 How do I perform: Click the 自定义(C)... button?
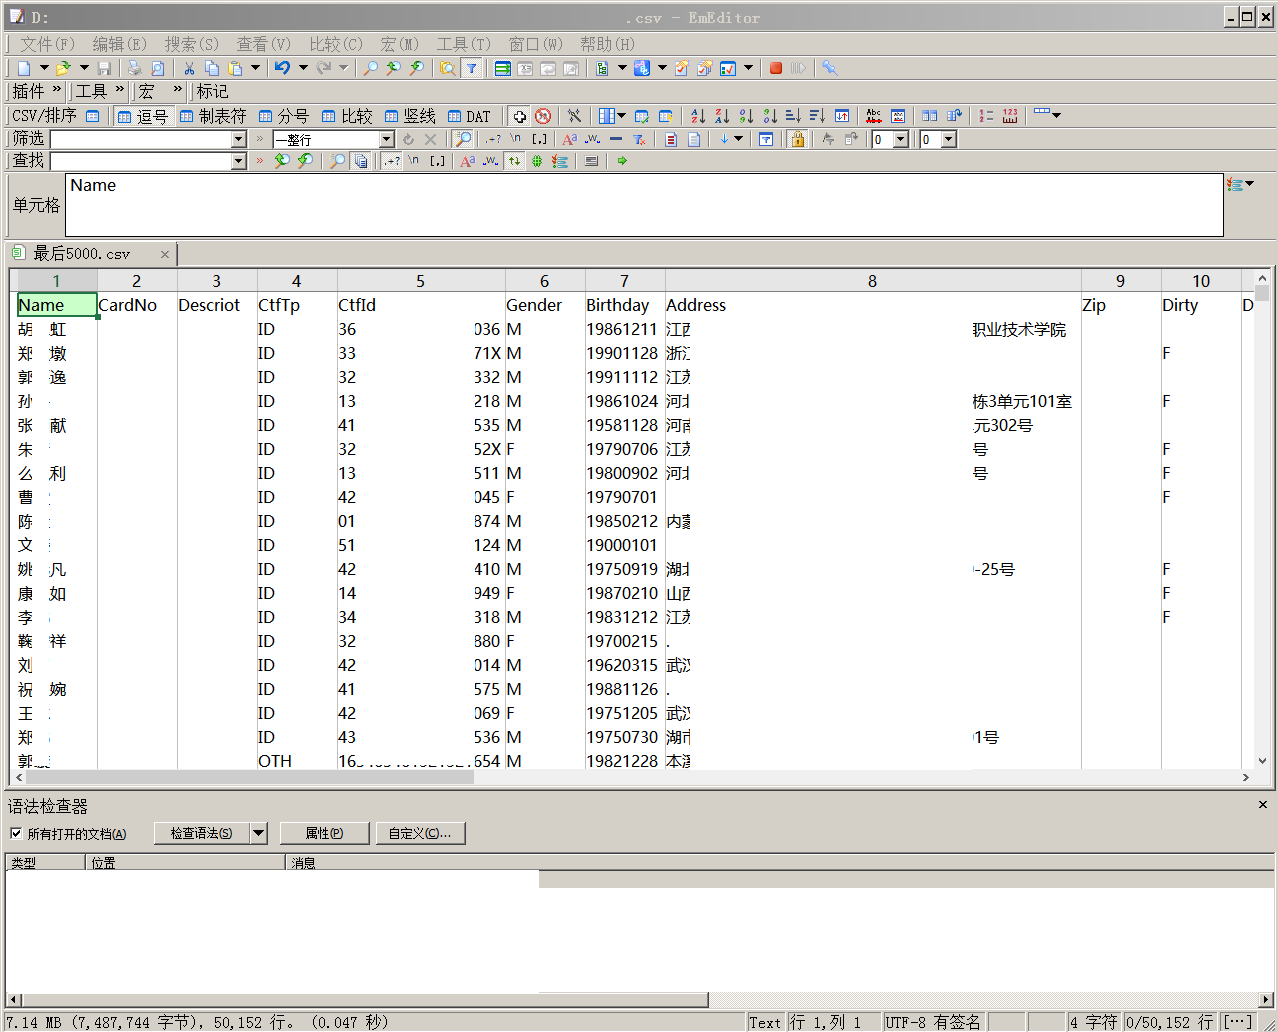point(420,833)
